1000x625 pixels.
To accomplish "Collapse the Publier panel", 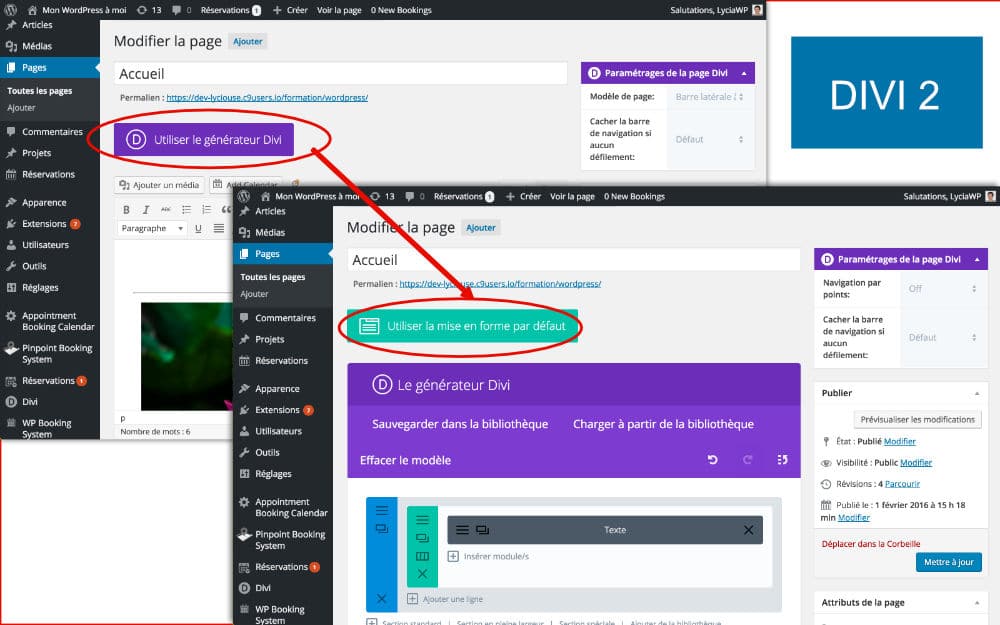I will [977, 393].
